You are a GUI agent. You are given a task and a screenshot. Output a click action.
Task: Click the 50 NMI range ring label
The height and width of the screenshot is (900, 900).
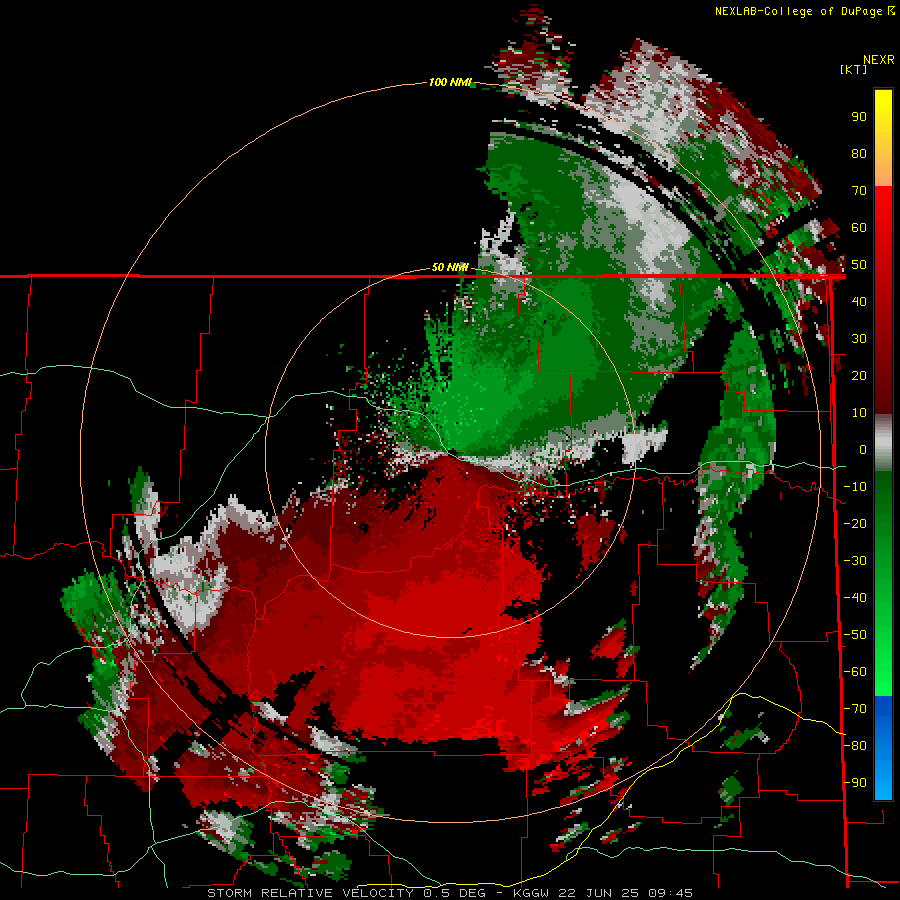click(x=450, y=267)
